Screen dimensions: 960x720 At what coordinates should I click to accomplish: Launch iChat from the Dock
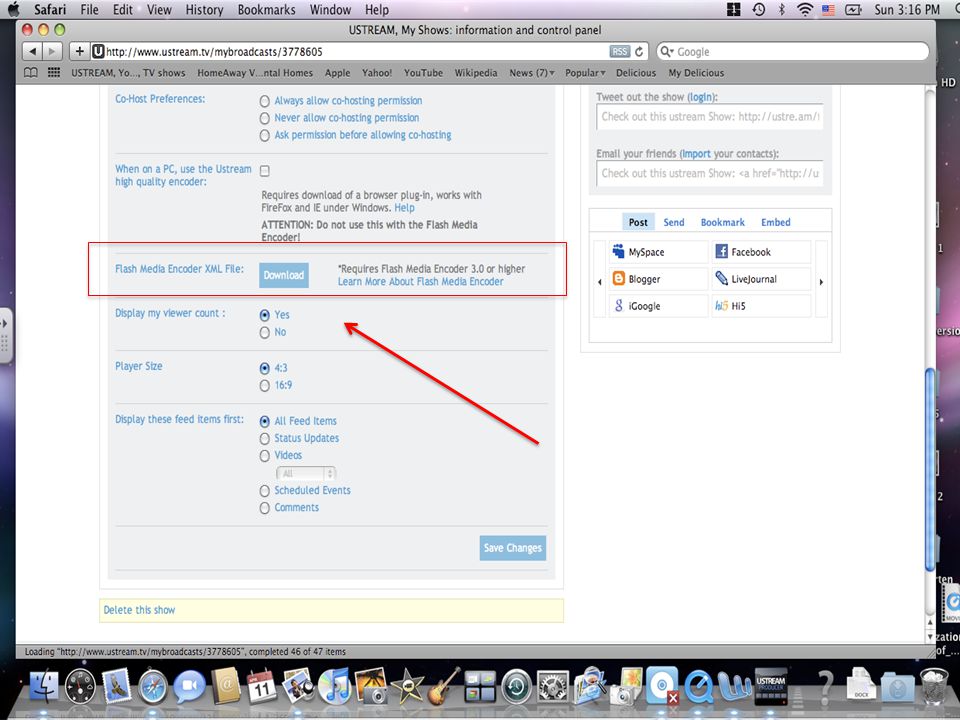tap(189, 686)
